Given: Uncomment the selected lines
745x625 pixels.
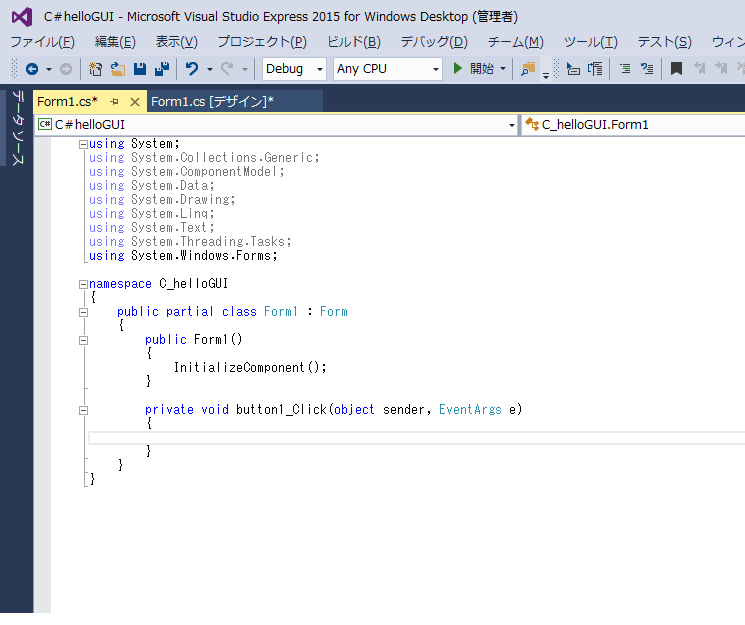Looking at the screenshot, I should (647, 69).
